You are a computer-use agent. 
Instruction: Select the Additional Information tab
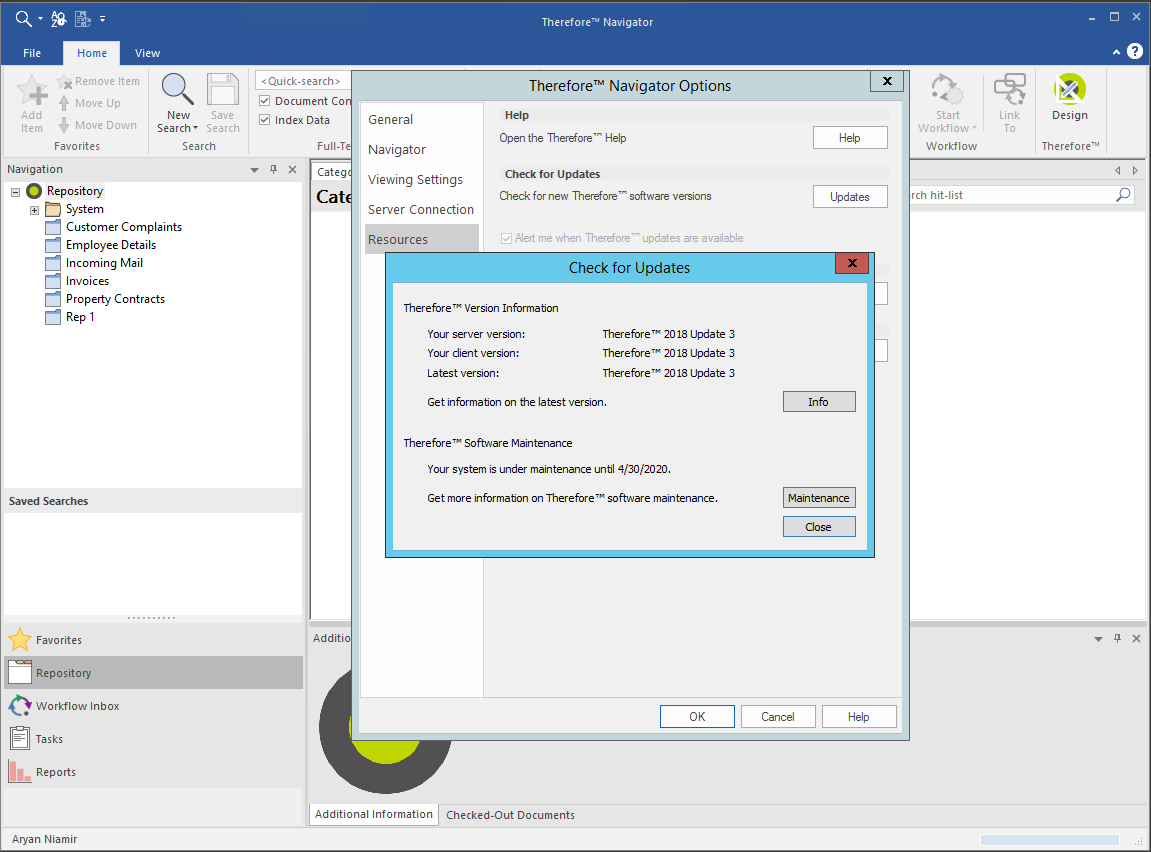tap(374, 814)
